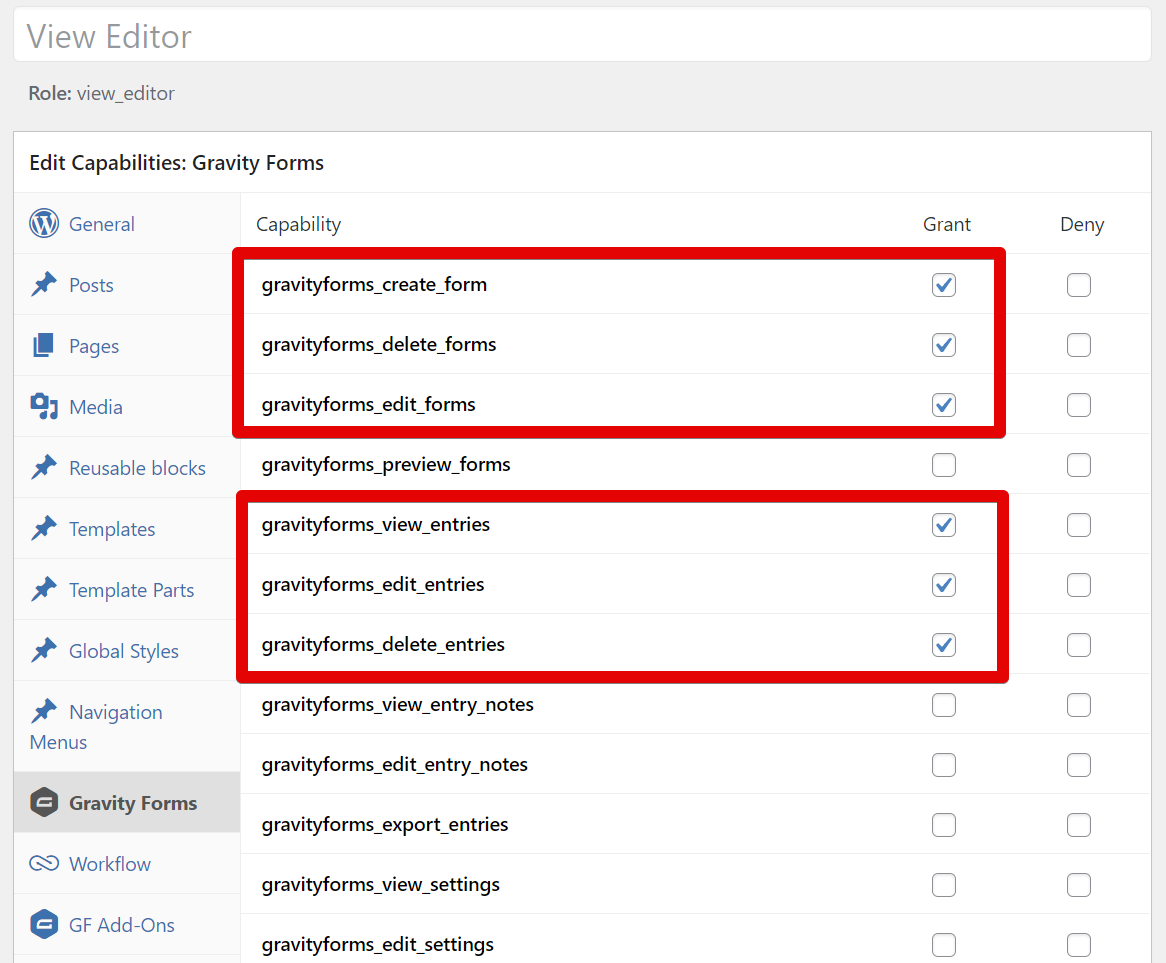Click the Media camera-music icon
The width and height of the screenshot is (1166, 963).
[x=44, y=407]
